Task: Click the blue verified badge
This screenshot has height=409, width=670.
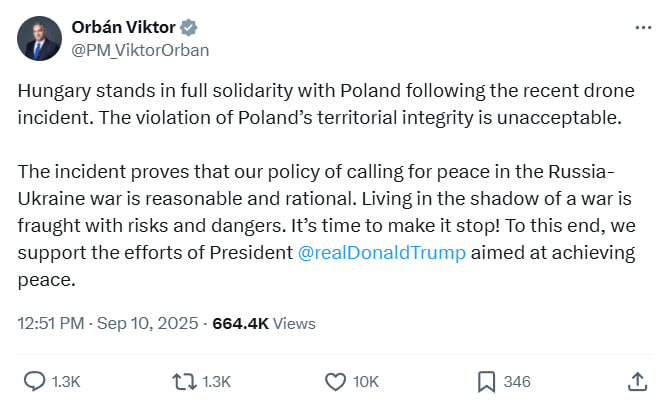Action: point(188,28)
